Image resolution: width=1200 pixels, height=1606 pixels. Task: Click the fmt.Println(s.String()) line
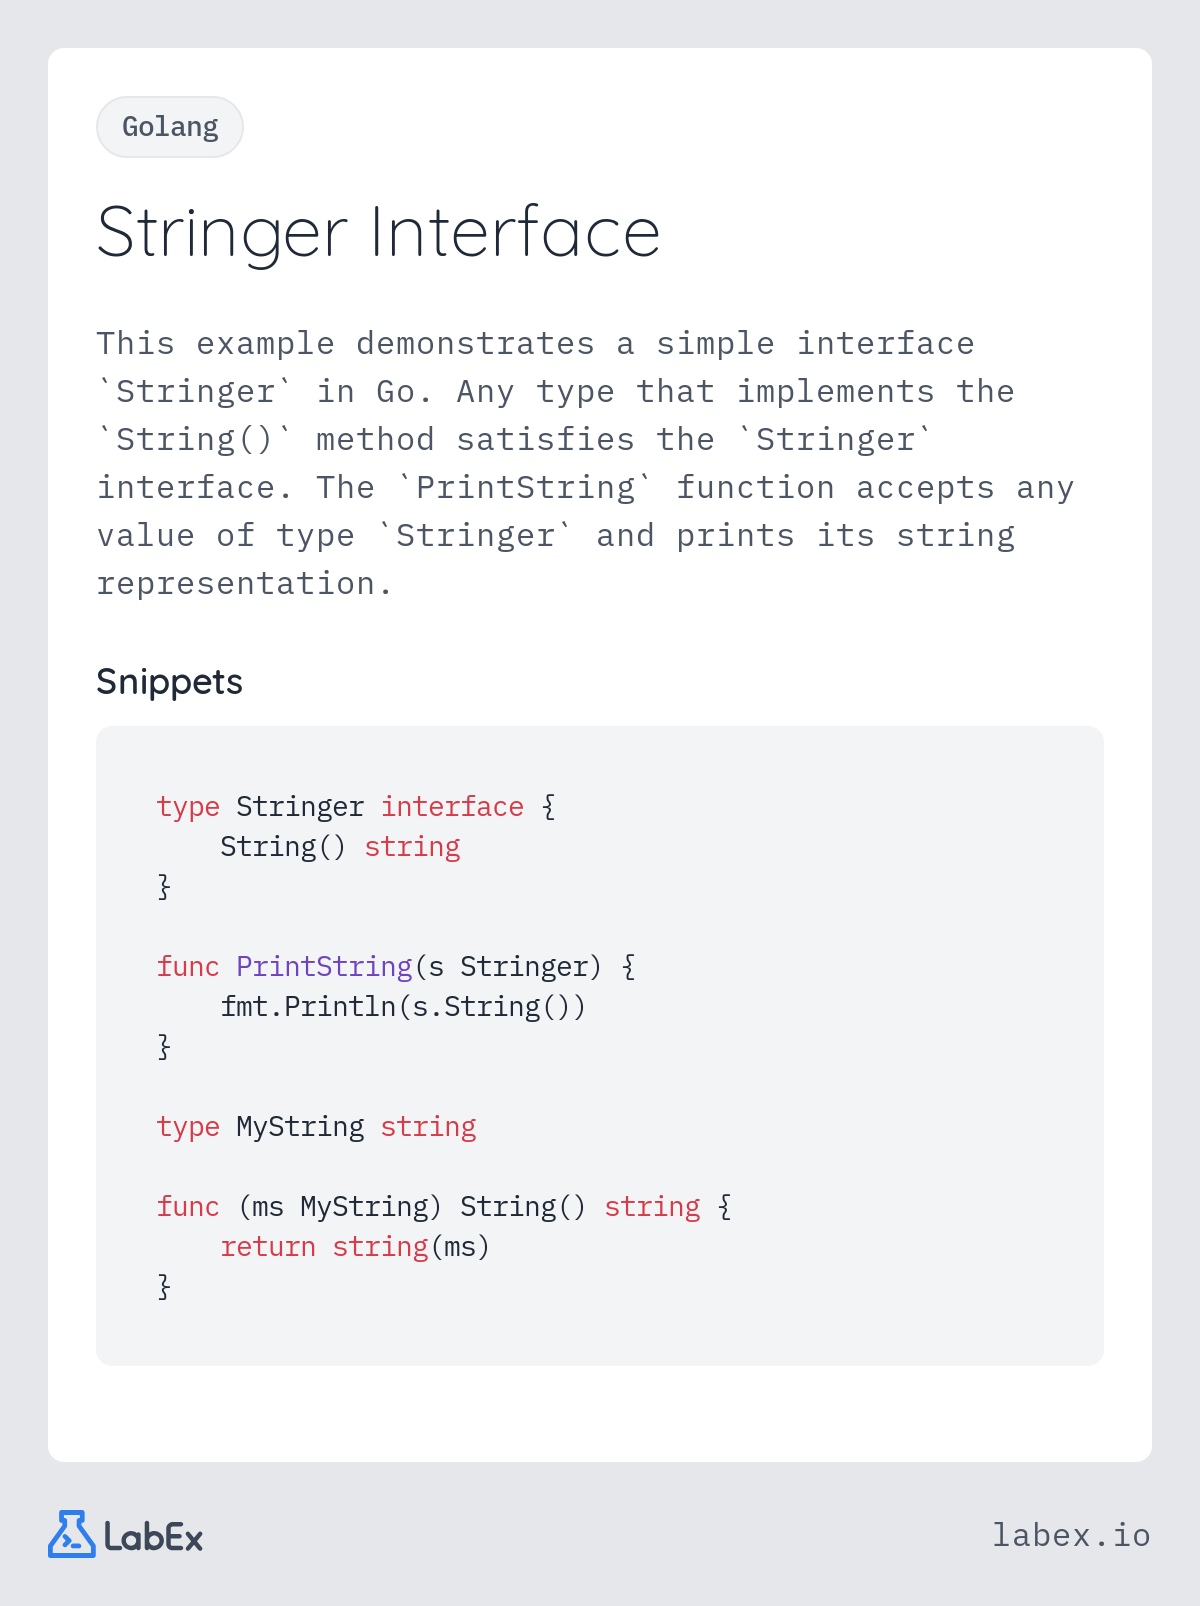coord(403,1007)
